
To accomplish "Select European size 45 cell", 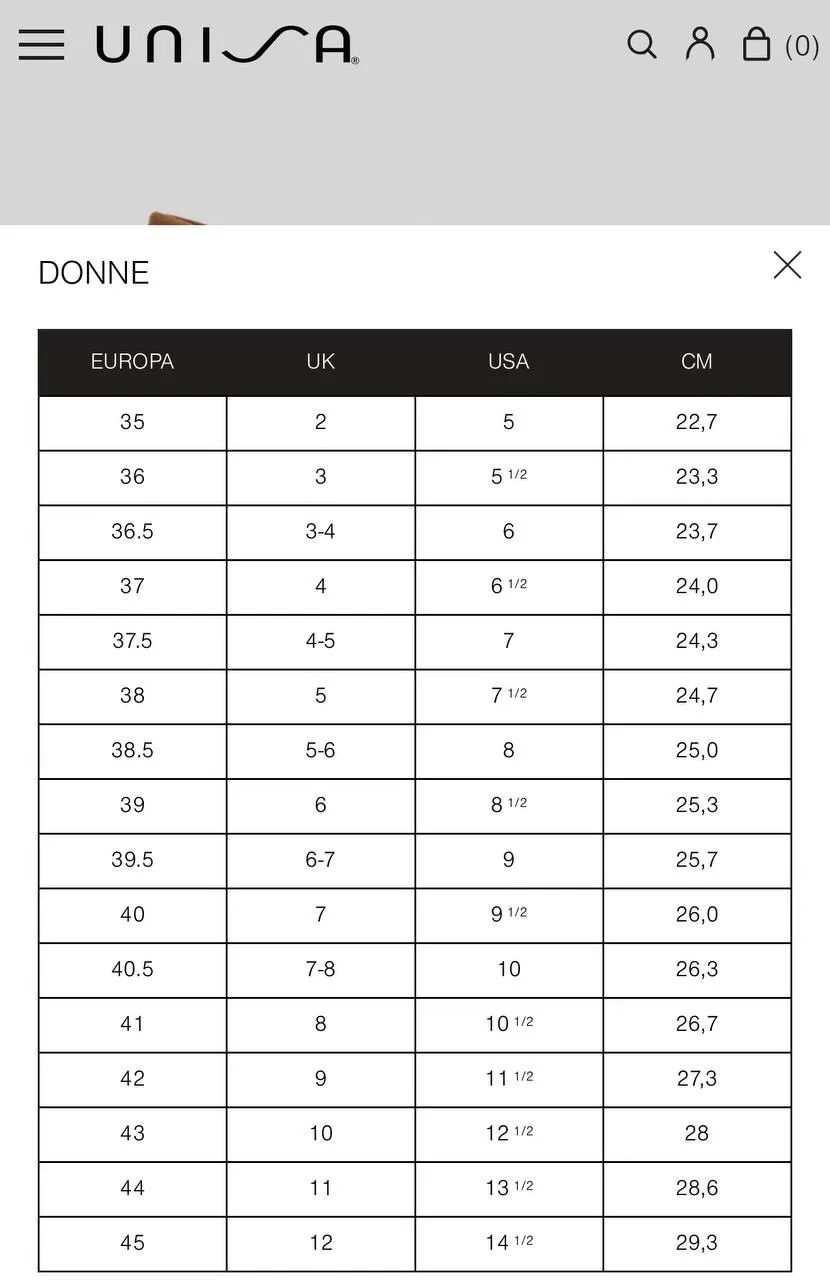I will tap(132, 1243).
